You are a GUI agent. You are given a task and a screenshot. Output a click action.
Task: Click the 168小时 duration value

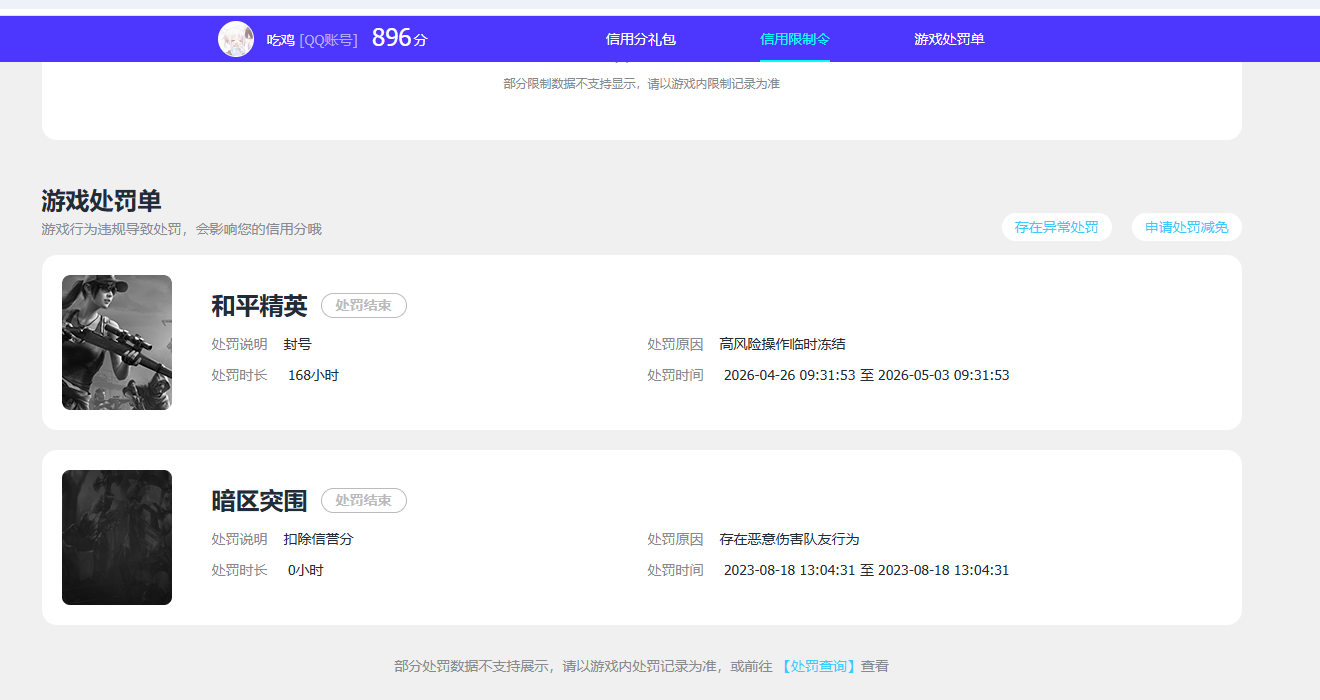tap(313, 375)
